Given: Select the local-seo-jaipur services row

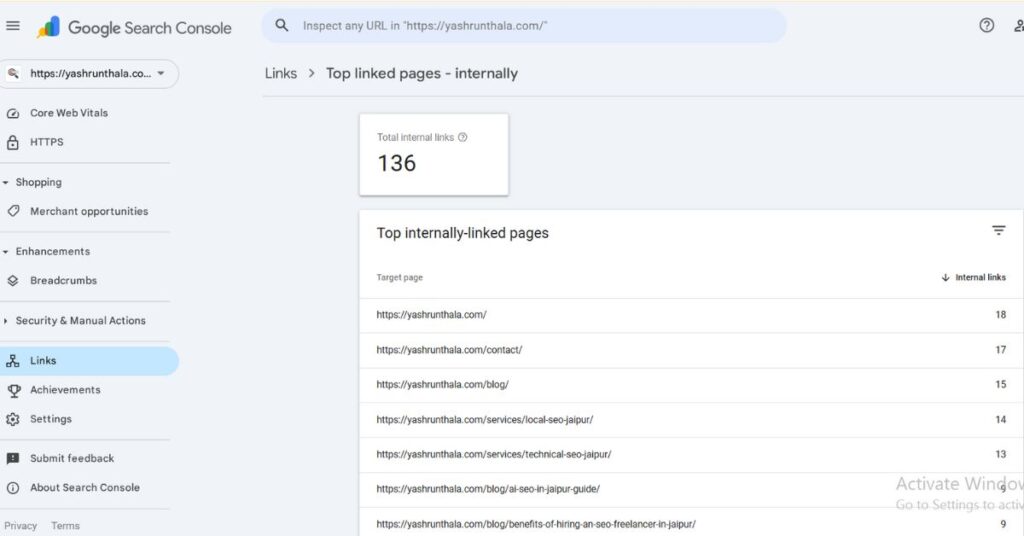Looking at the screenshot, I should (x=691, y=420).
